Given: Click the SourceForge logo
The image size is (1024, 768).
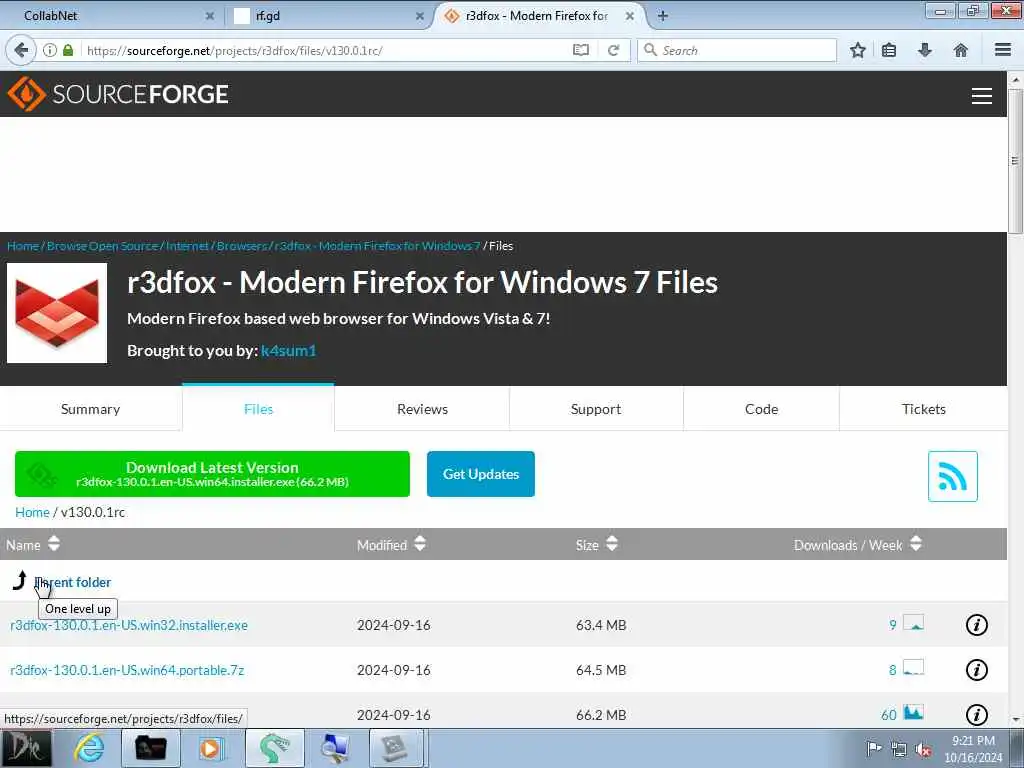Looking at the screenshot, I should click(118, 94).
